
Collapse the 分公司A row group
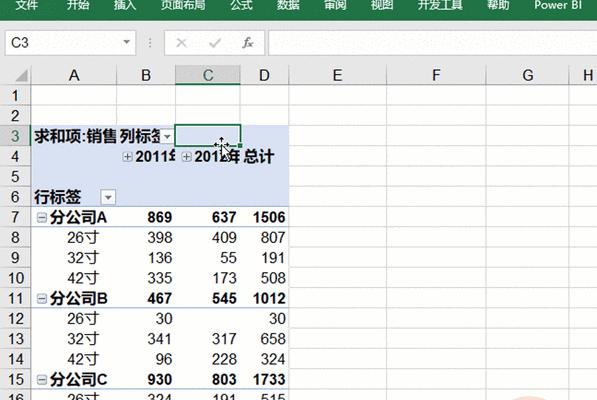42,217
